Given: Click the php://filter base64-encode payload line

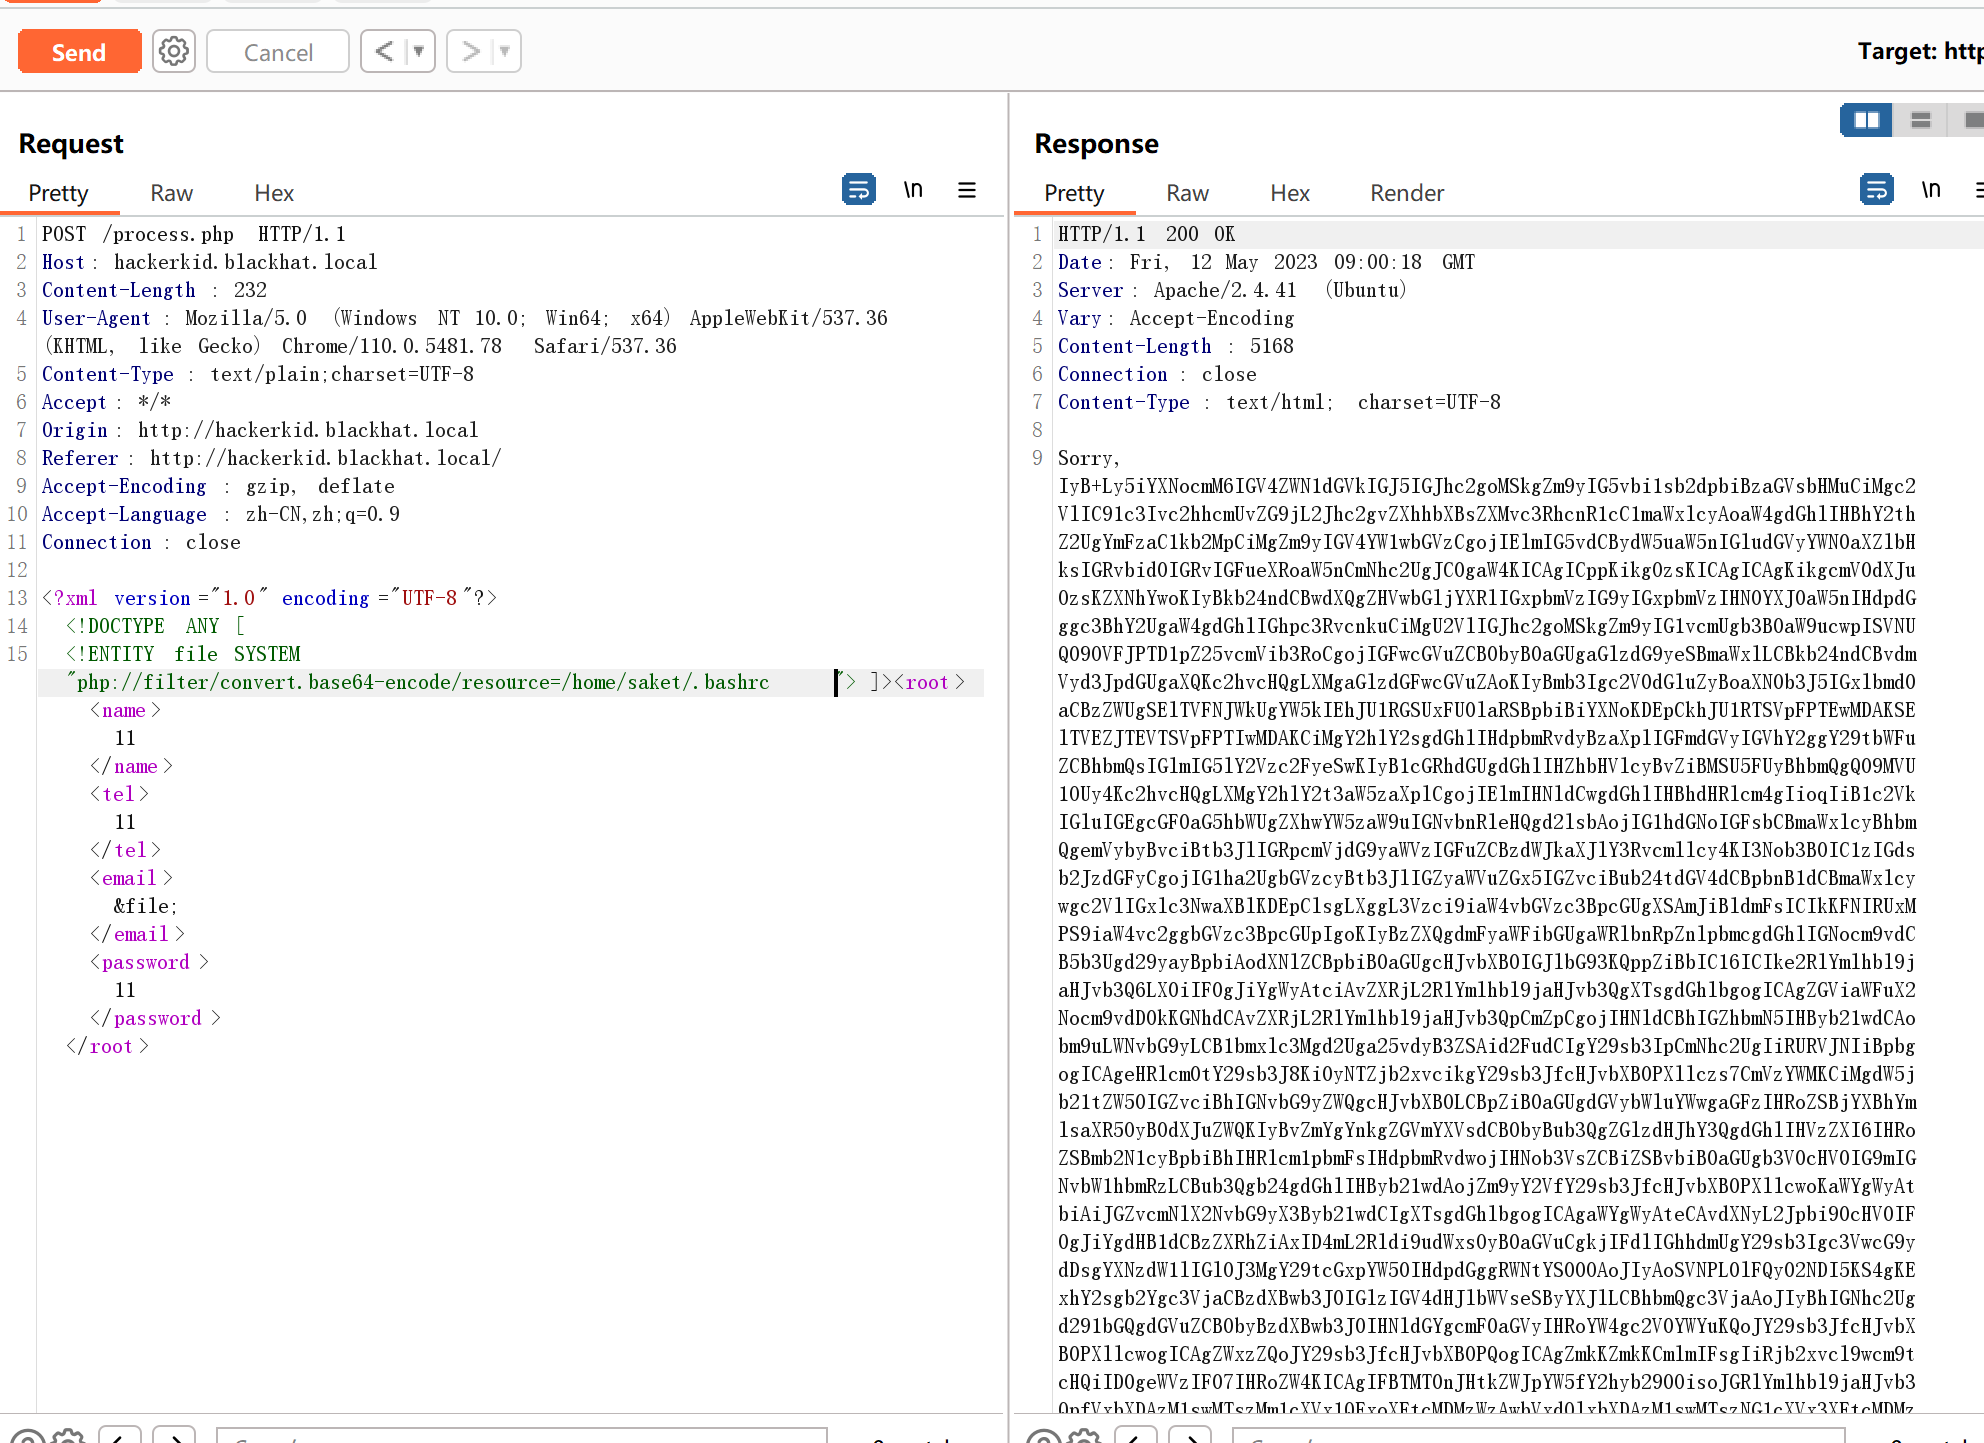Looking at the screenshot, I should click(x=418, y=682).
